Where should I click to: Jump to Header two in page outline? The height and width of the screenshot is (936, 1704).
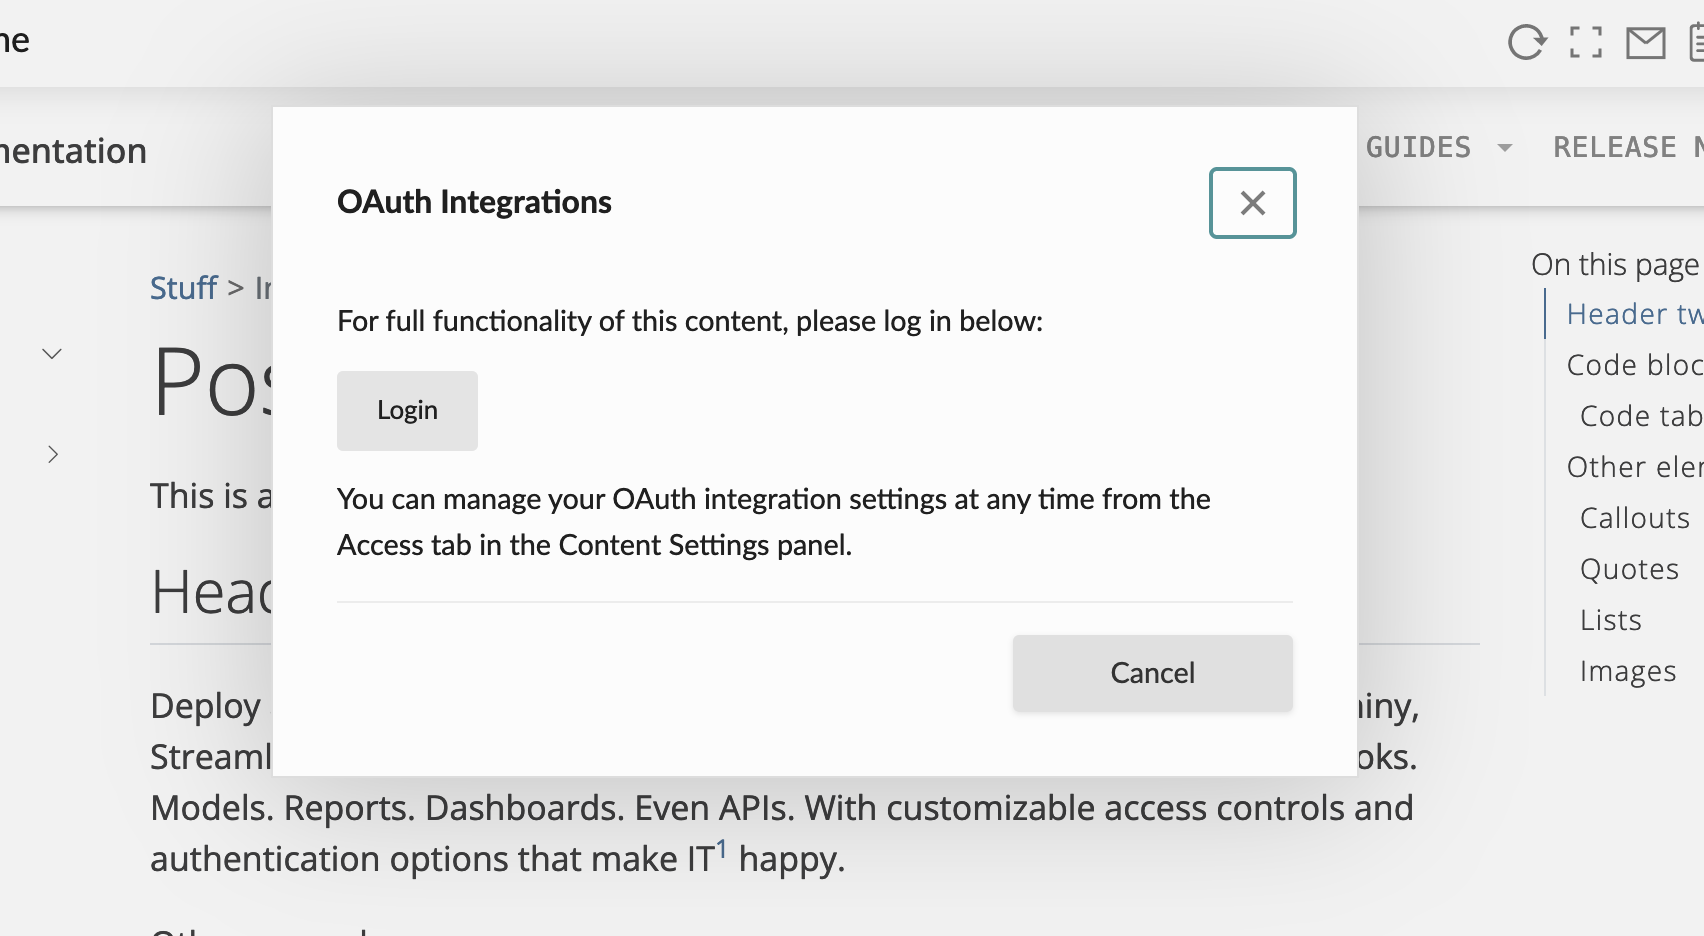[x=1634, y=314]
